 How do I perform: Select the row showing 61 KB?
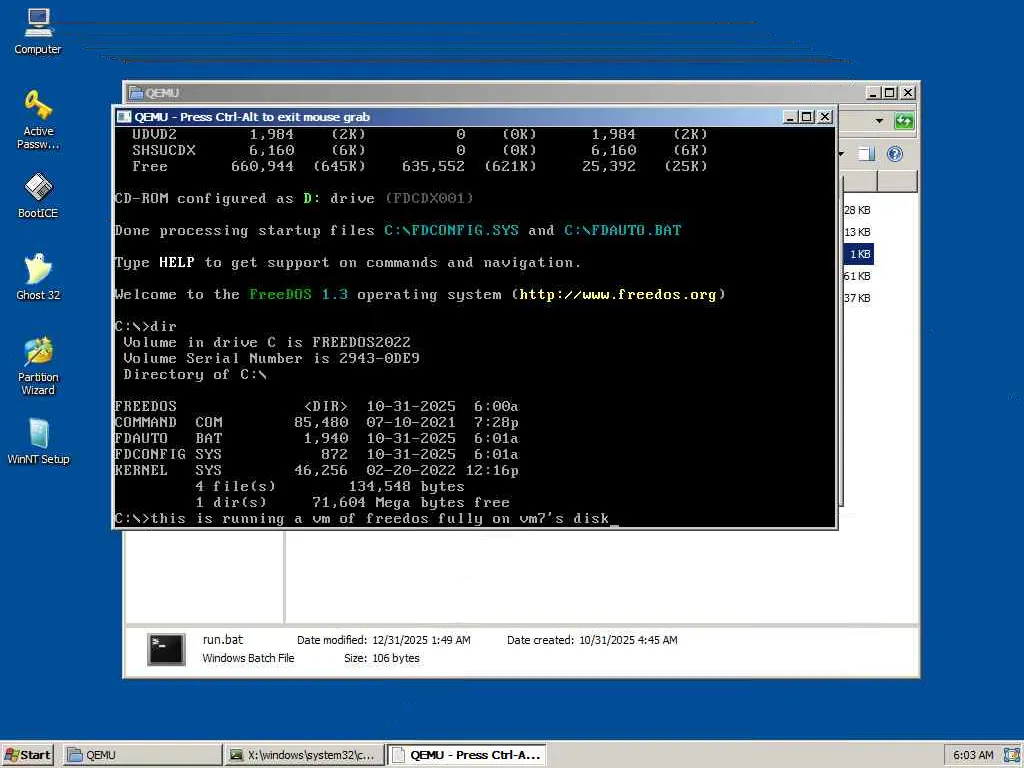(857, 276)
